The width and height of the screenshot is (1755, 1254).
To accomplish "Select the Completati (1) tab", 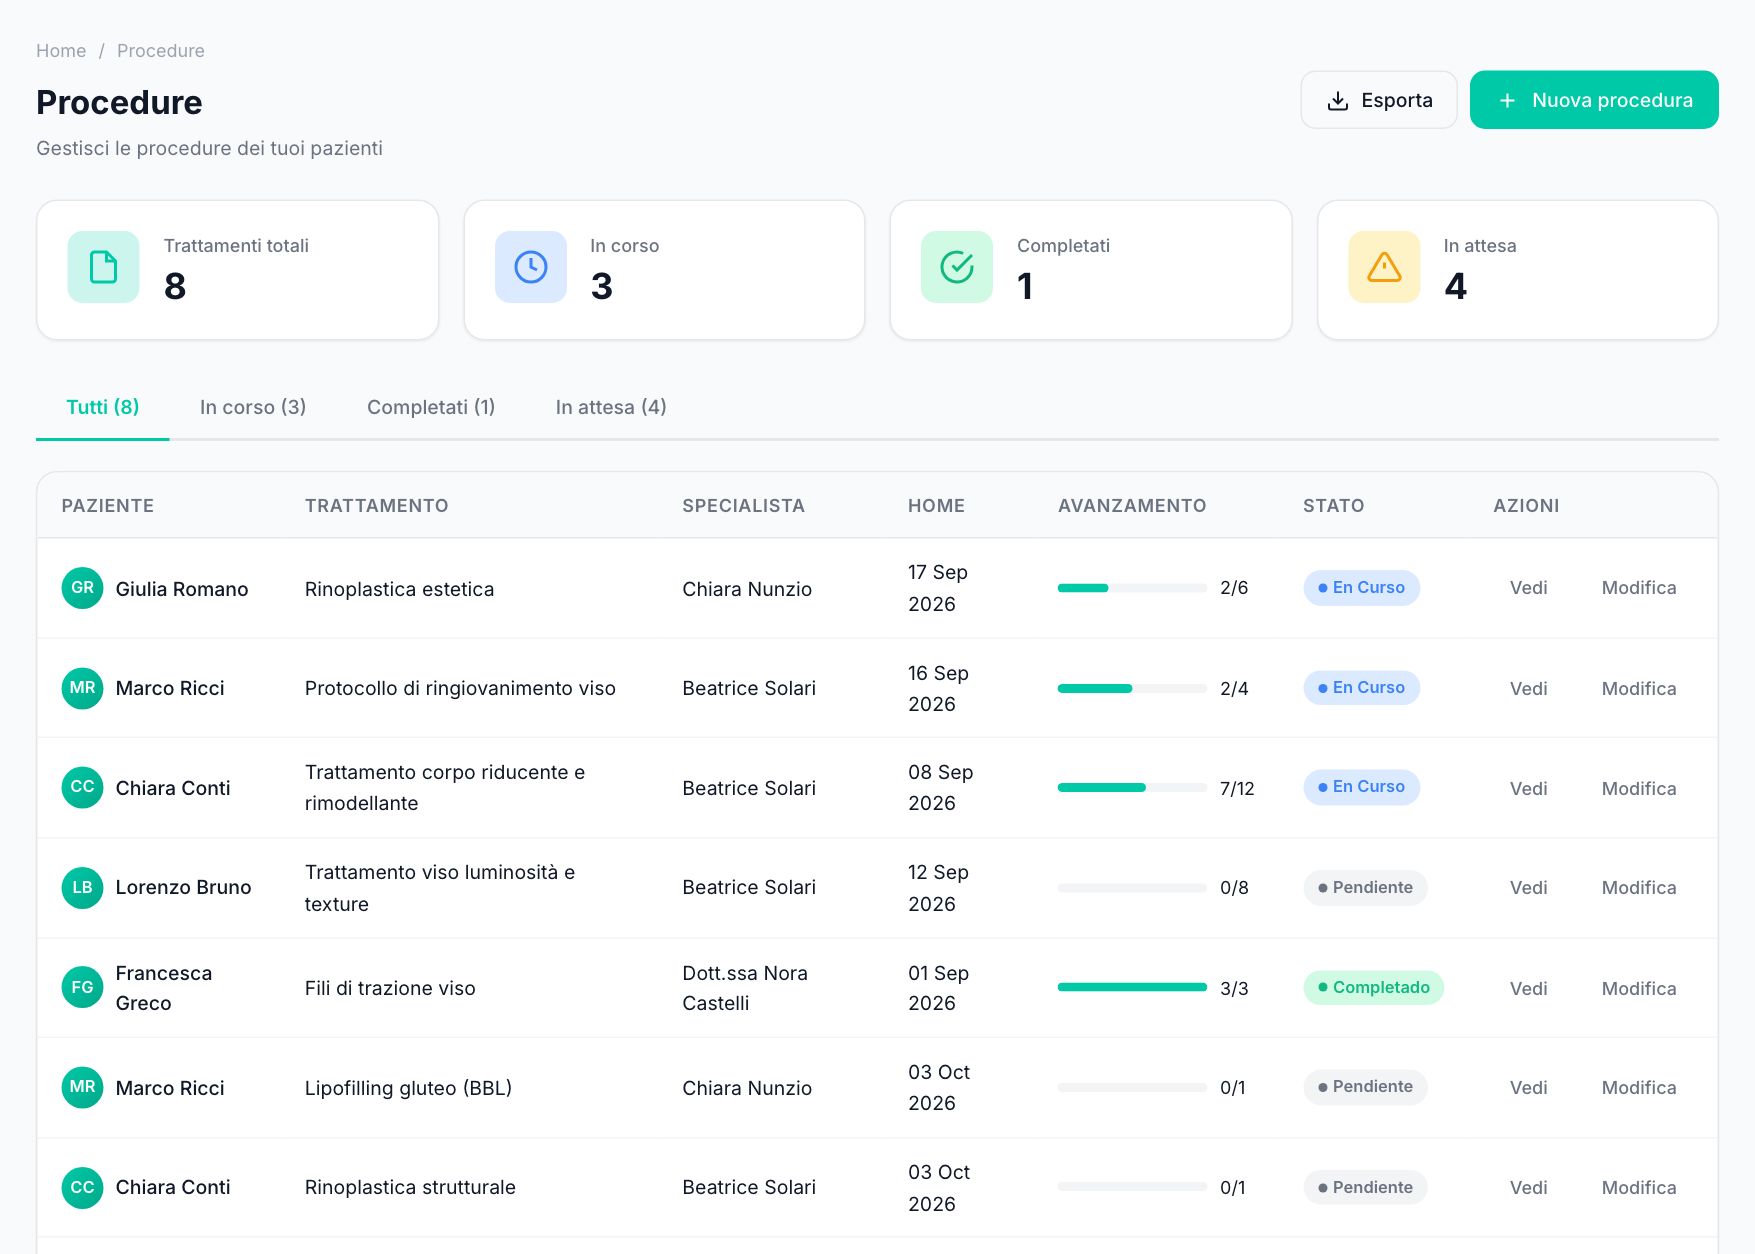I will (431, 407).
